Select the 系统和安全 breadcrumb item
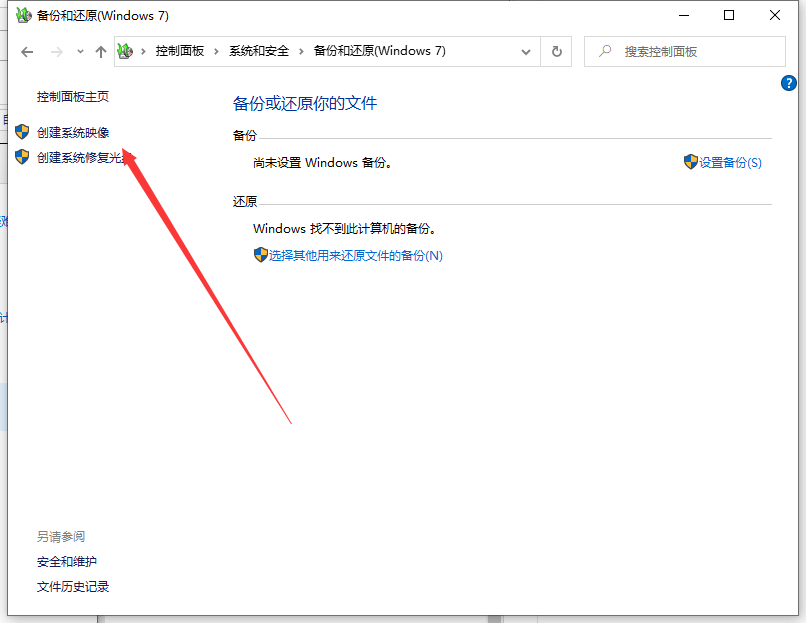The height and width of the screenshot is (623, 806). click(x=258, y=51)
